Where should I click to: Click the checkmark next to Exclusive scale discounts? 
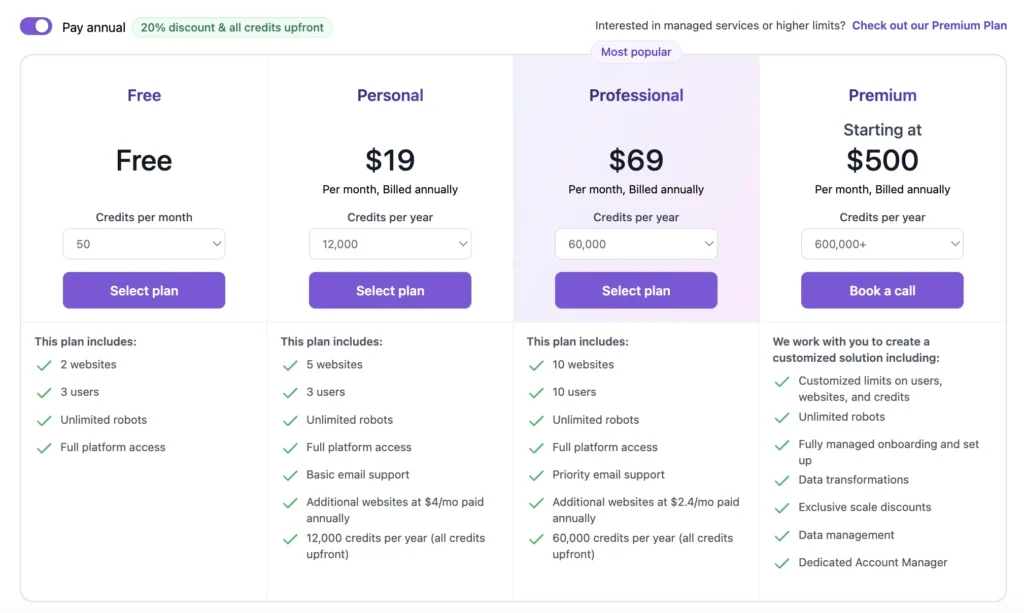click(x=782, y=508)
